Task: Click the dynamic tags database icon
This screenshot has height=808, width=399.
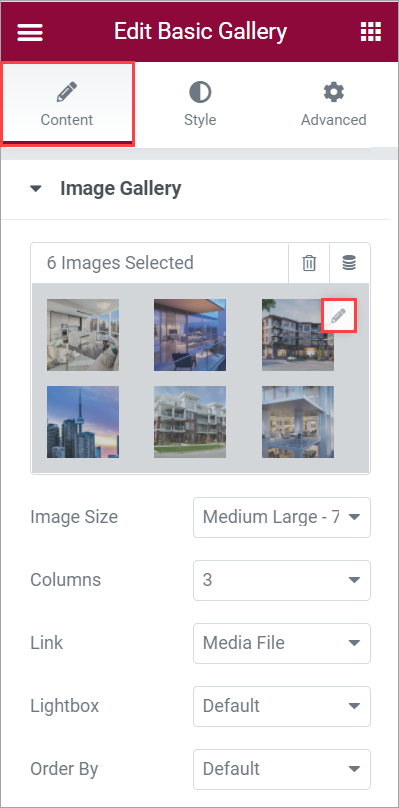Action: pos(350,263)
